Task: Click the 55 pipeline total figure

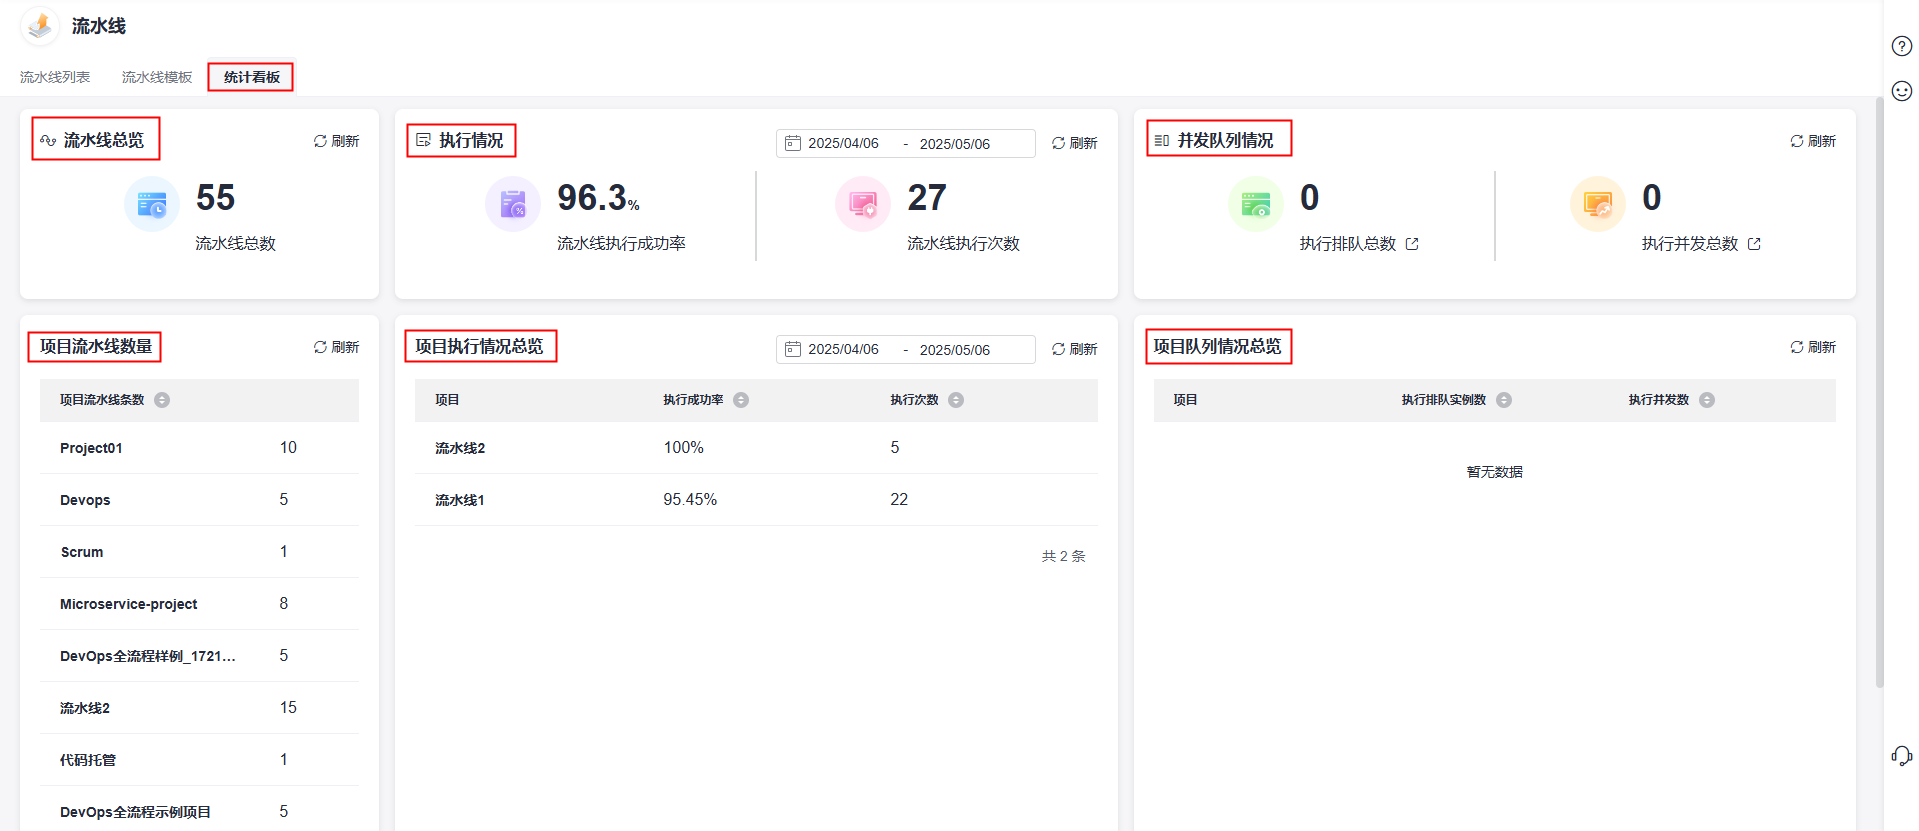Action: tap(215, 198)
